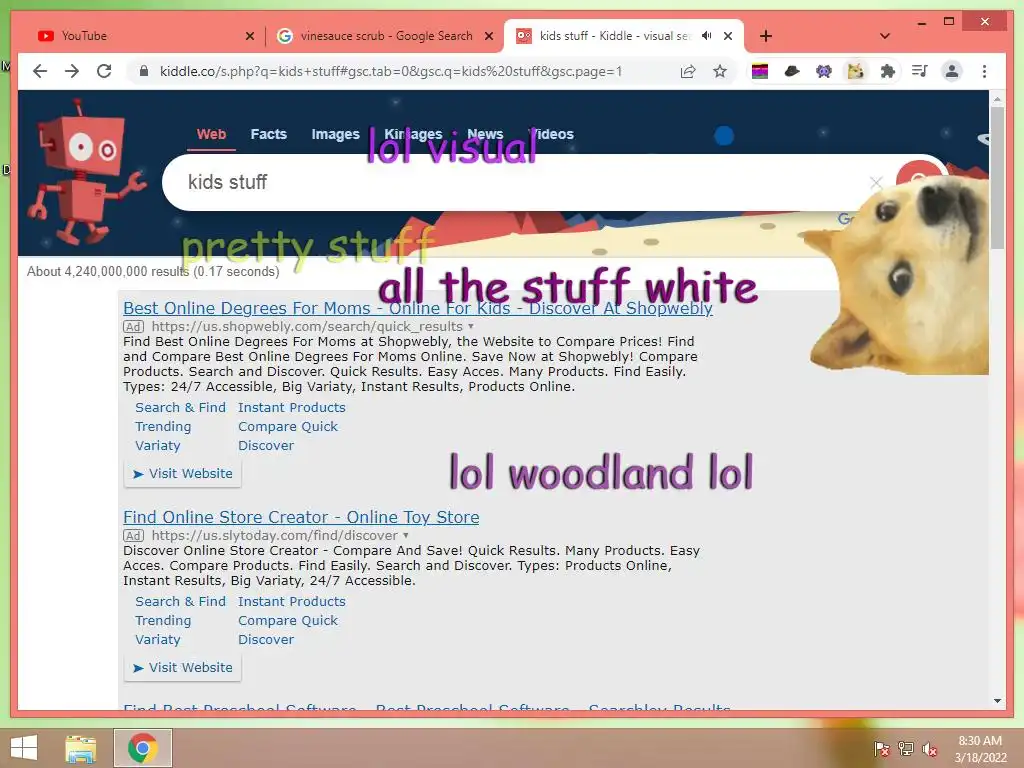
Task: Click Variaty under Shopwebly ad
Action: point(157,445)
